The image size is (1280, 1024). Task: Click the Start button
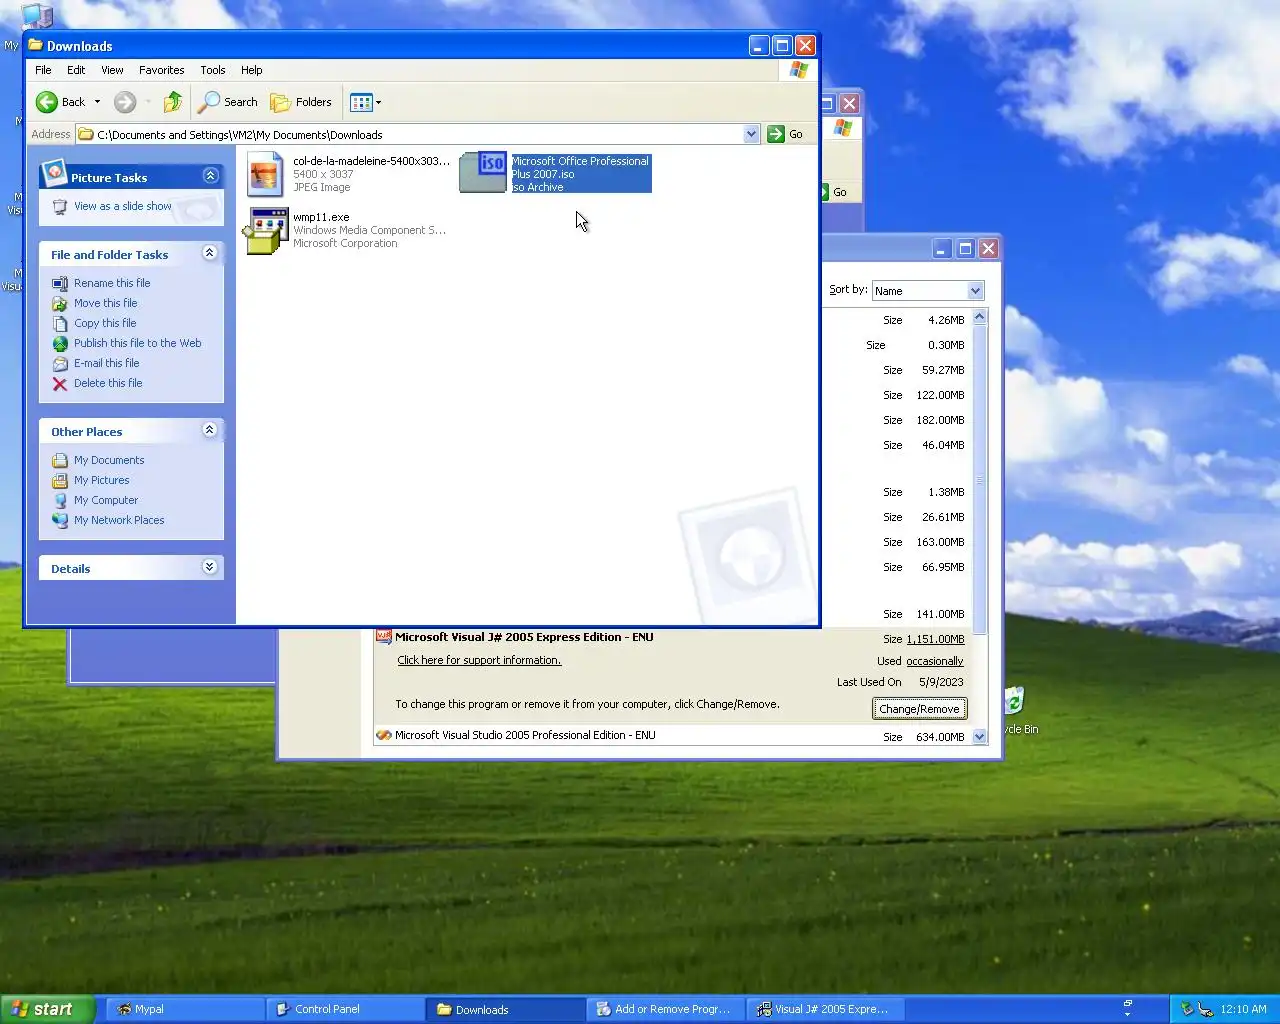[x=48, y=1009]
